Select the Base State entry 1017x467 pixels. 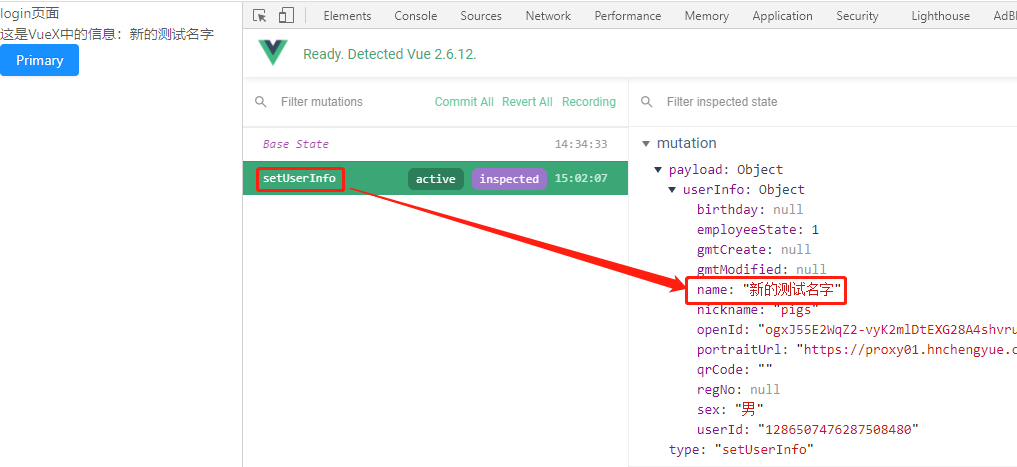coord(435,144)
